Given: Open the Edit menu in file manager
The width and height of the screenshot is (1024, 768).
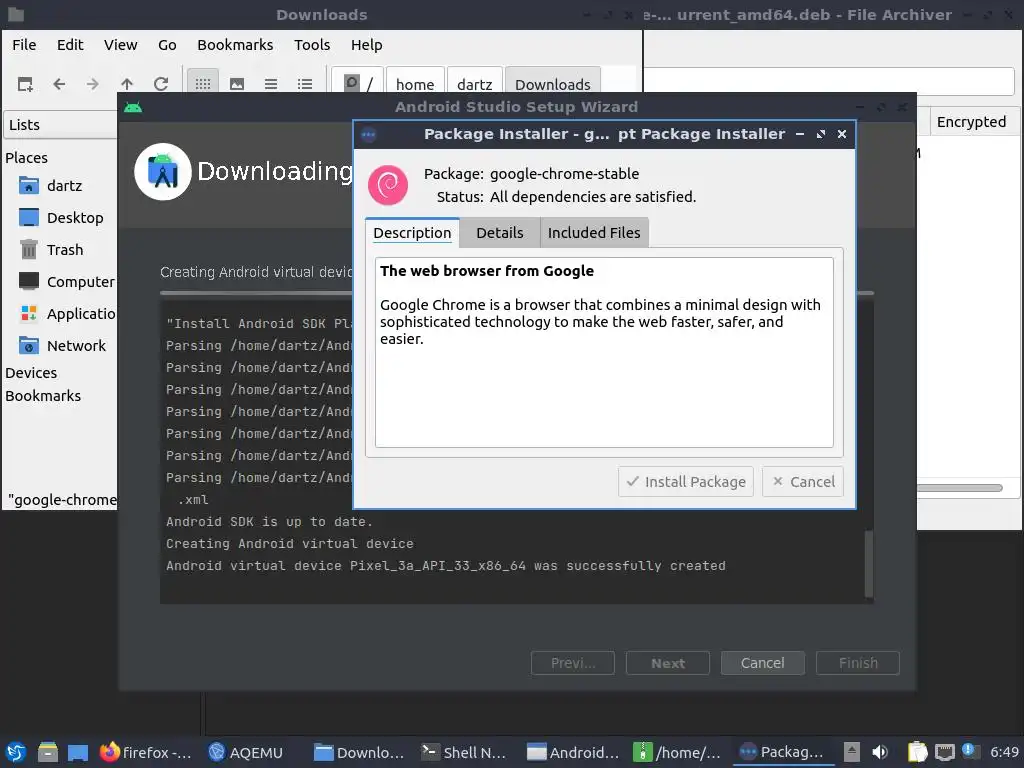Looking at the screenshot, I should (x=70, y=45).
